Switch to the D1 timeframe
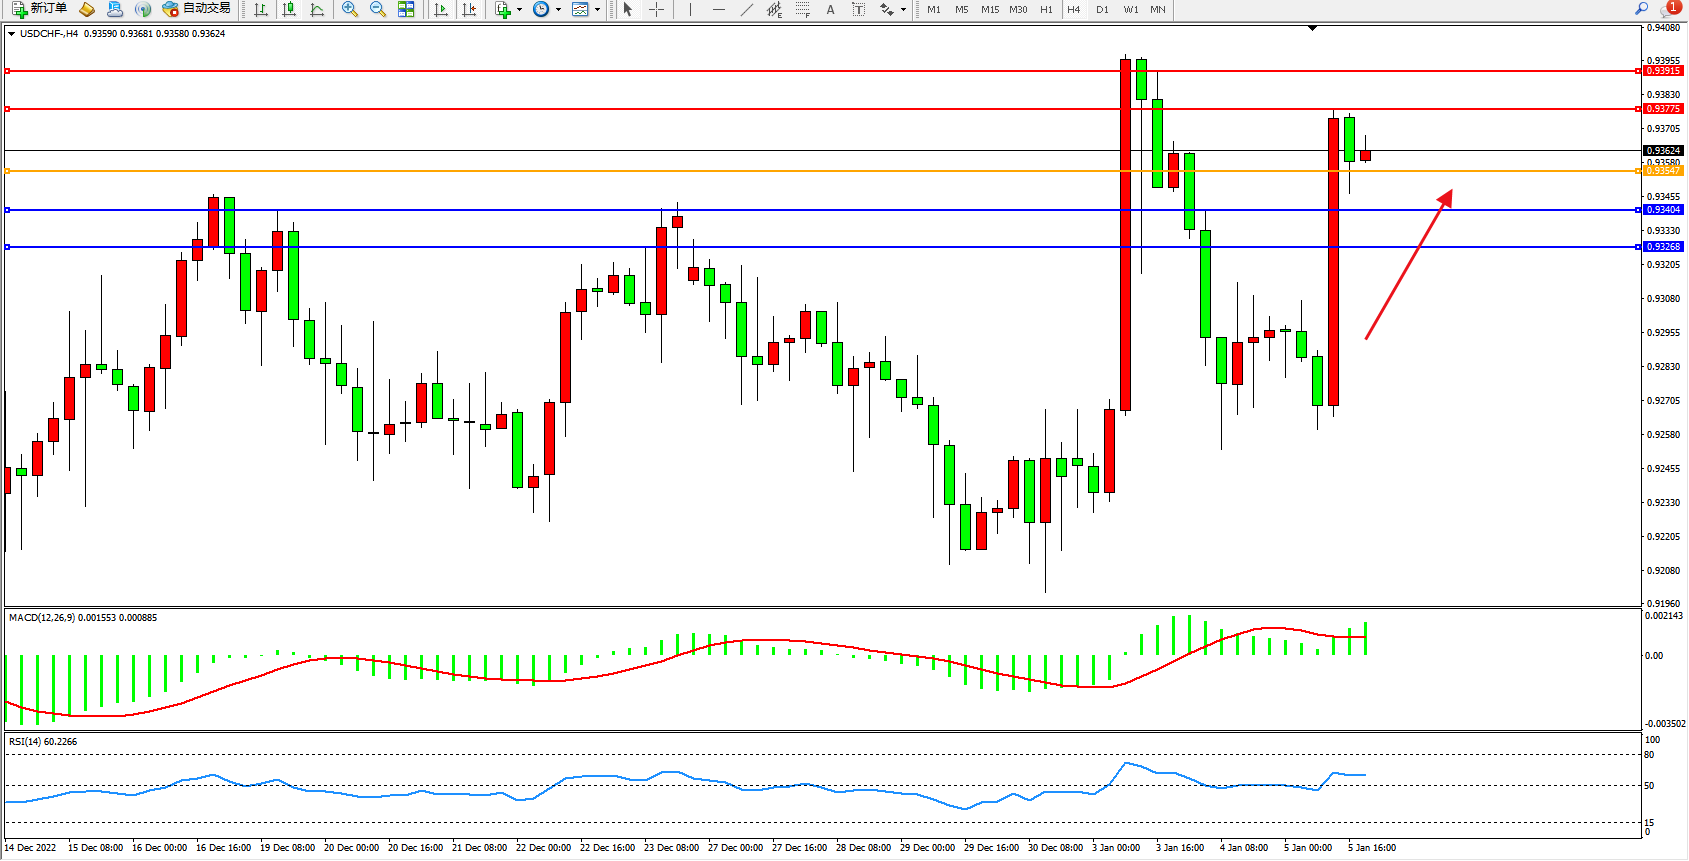1689x861 pixels. pyautogui.click(x=1102, y=9)
